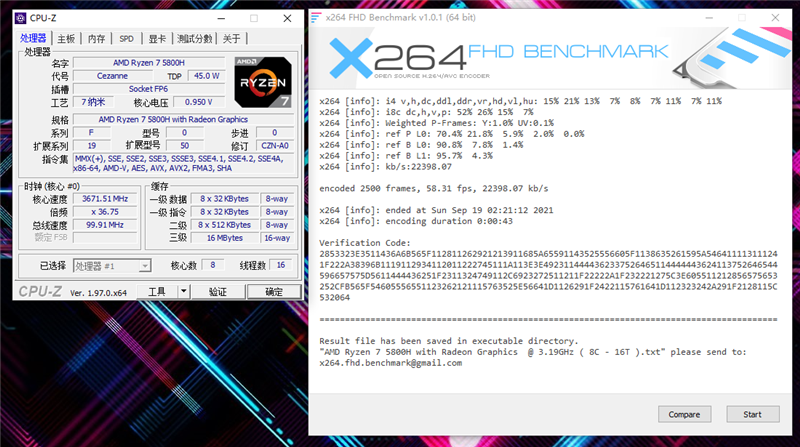Open the SPD tab in CPU-Z
The width and height of the screenshot is (800, 447).
pyautogui.click(x=126, y=39)
